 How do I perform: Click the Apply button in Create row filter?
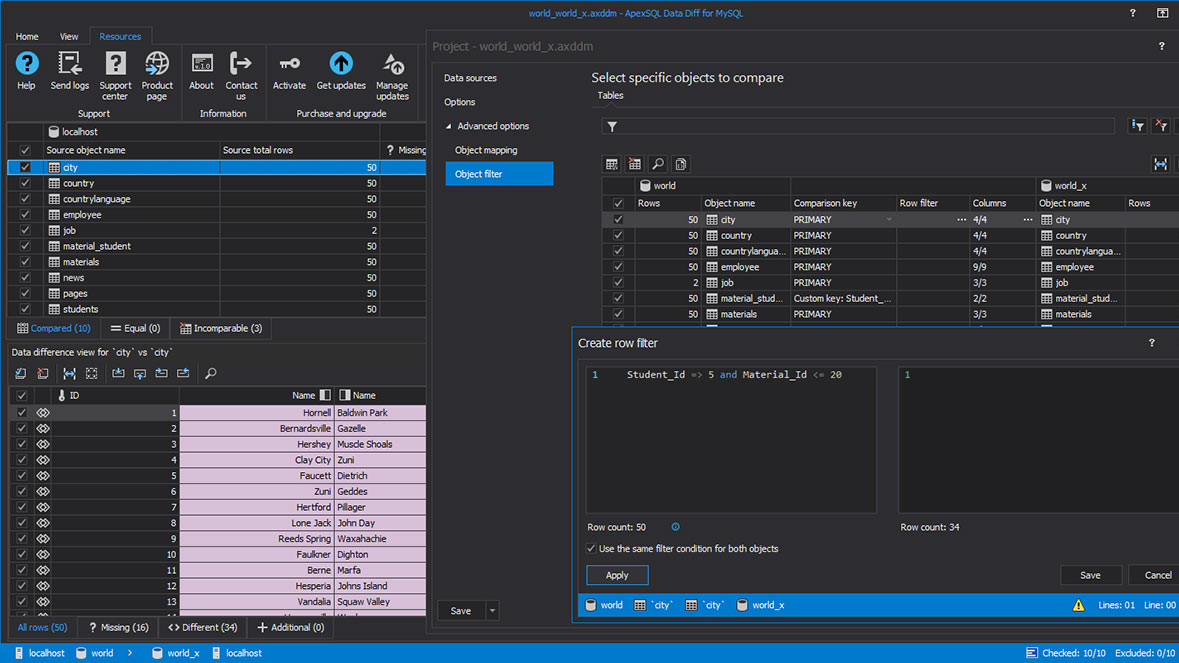[616, 575]
